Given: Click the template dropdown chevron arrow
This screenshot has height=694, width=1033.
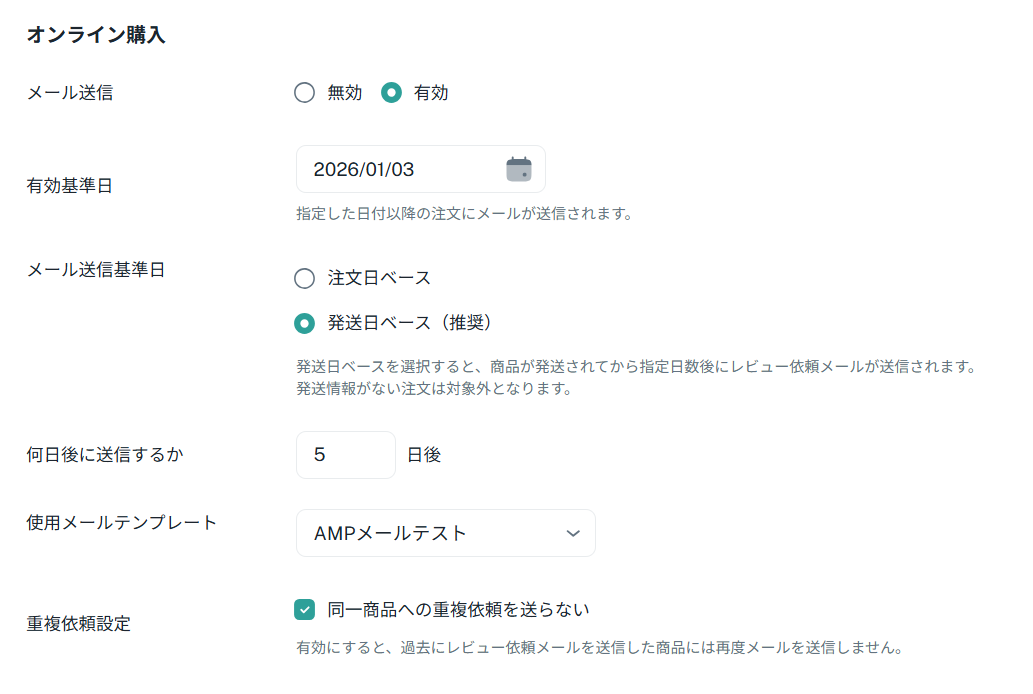Looking at the screenshot, I should click(x=573, y=533).
